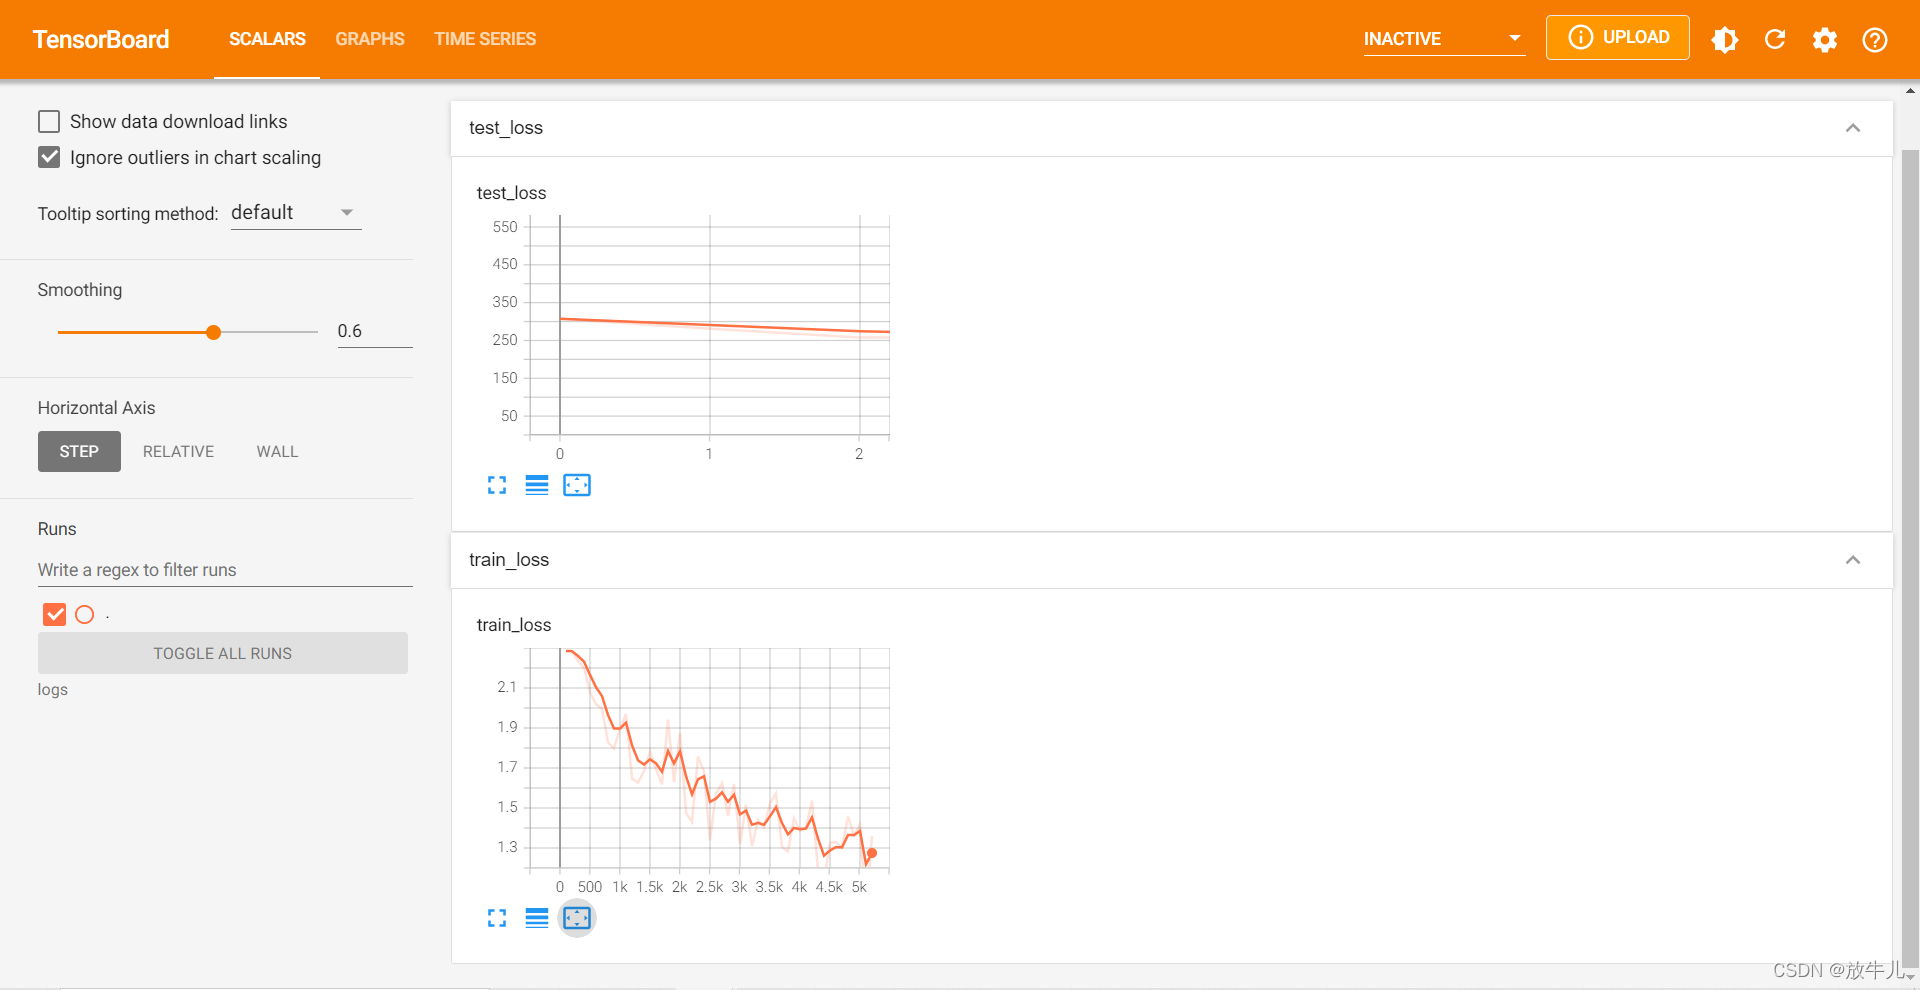Image resolution: width=1920 pixels, height=990 pixels.
Task: Switch to the GRAPHS tab
Action: point(369,39)
